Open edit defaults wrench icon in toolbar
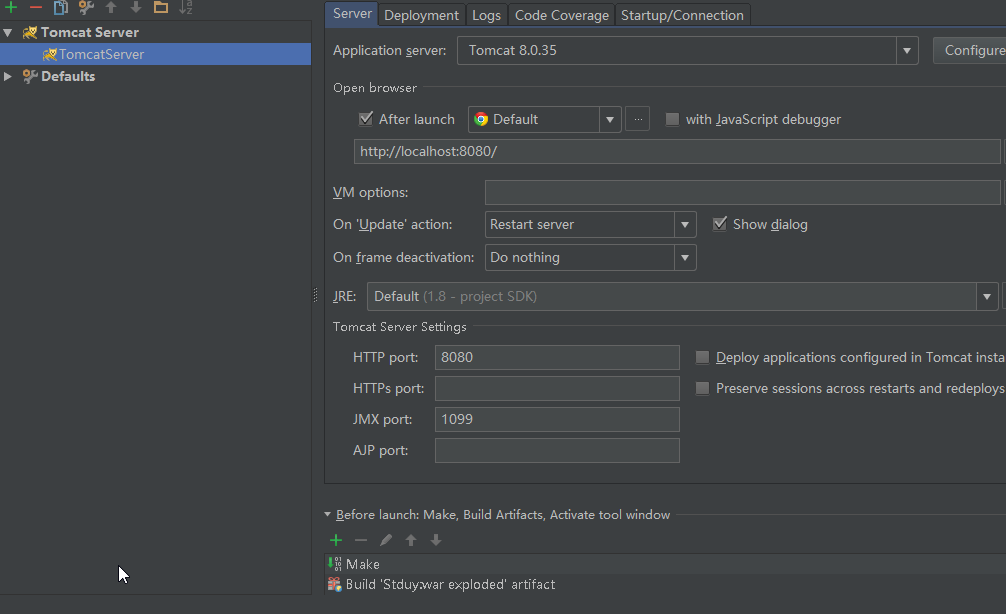Screen dimensions: 1006x614 (x=86, y=7)
